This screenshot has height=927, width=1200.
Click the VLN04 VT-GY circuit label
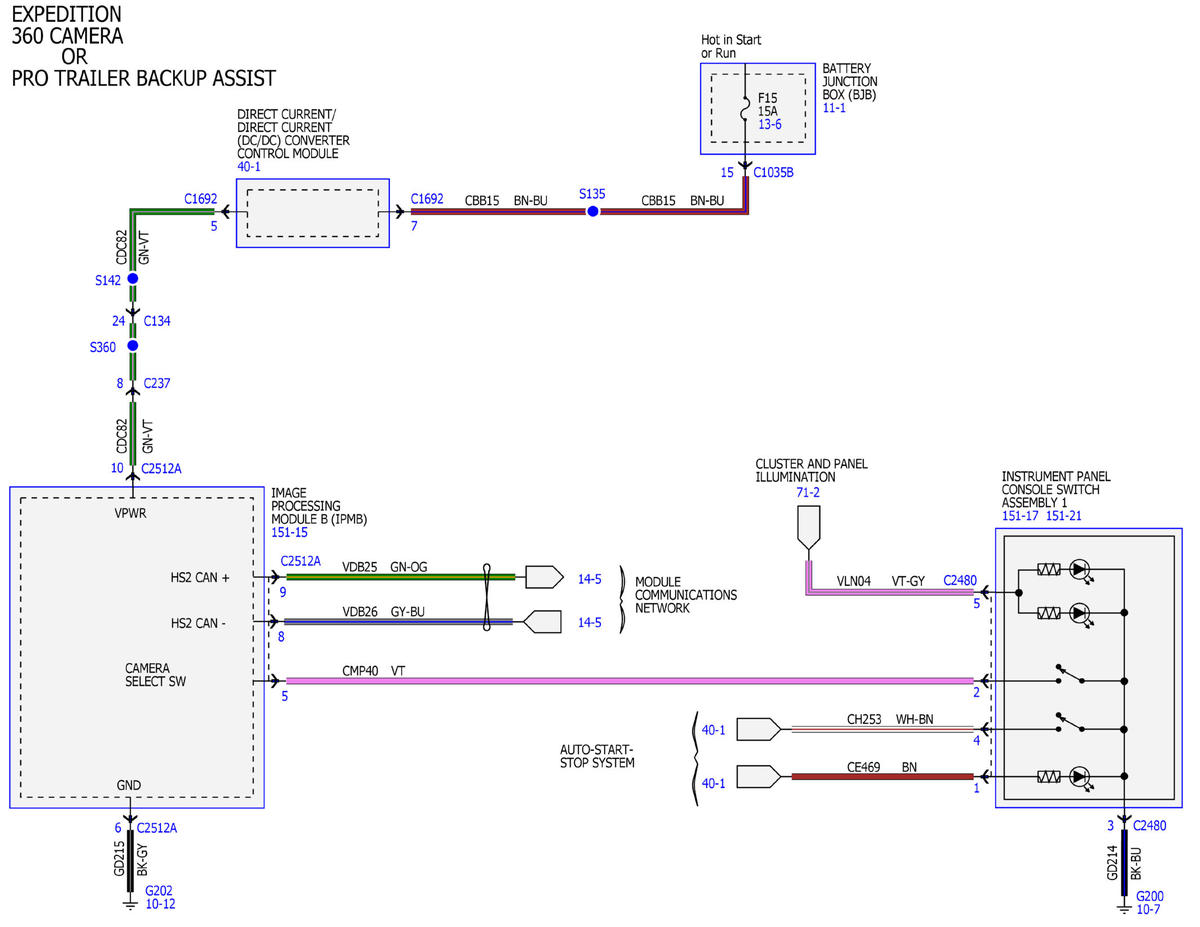click(x=881, y=580)
